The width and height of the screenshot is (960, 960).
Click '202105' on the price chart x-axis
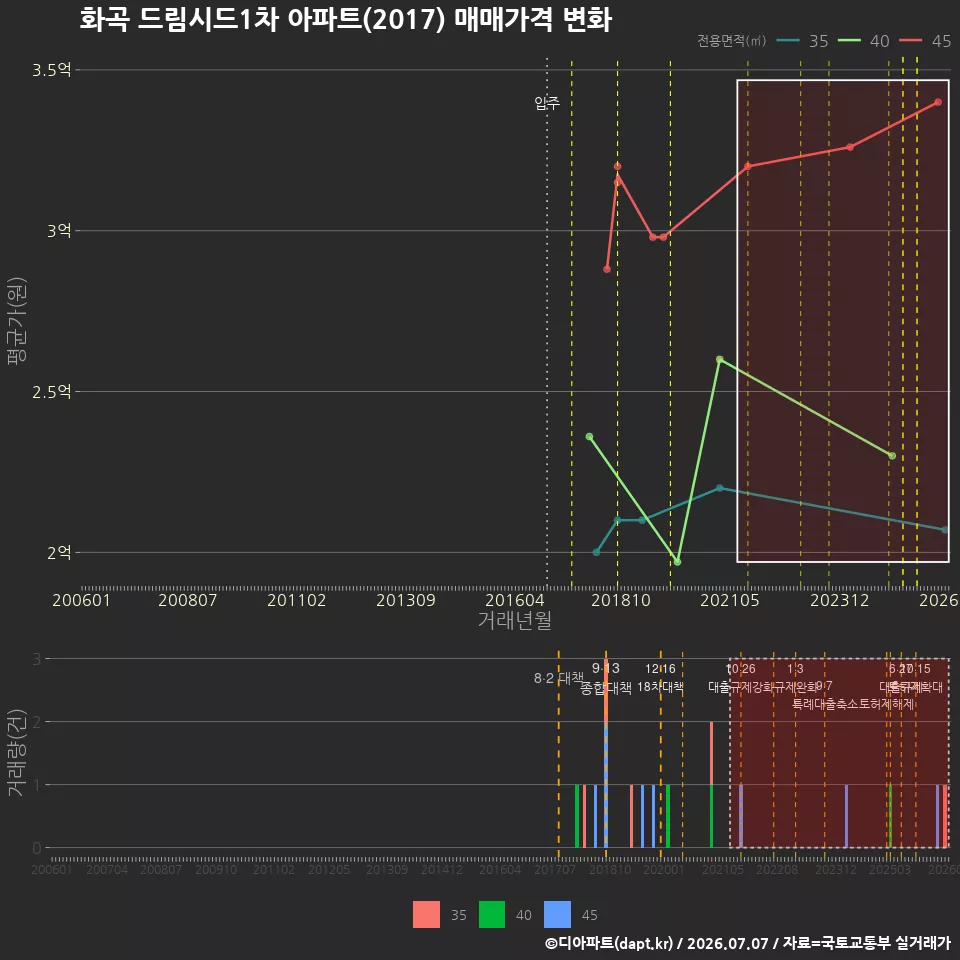click(x=730, y=600)
